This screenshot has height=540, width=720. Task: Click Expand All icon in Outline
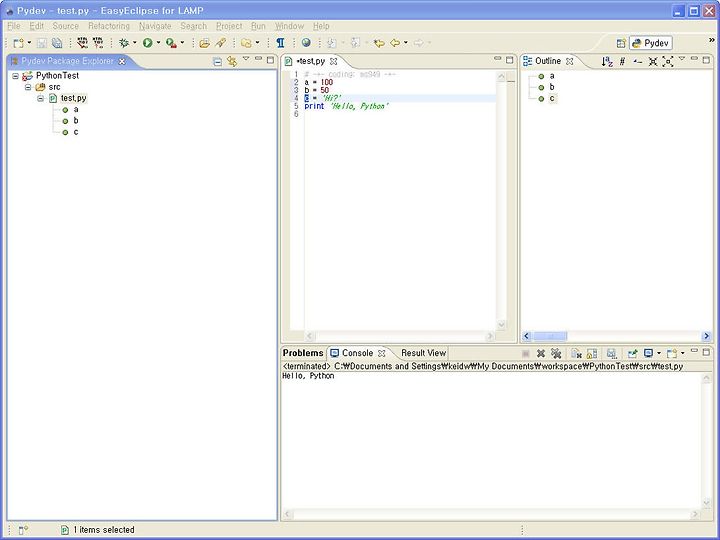[668, 61]
